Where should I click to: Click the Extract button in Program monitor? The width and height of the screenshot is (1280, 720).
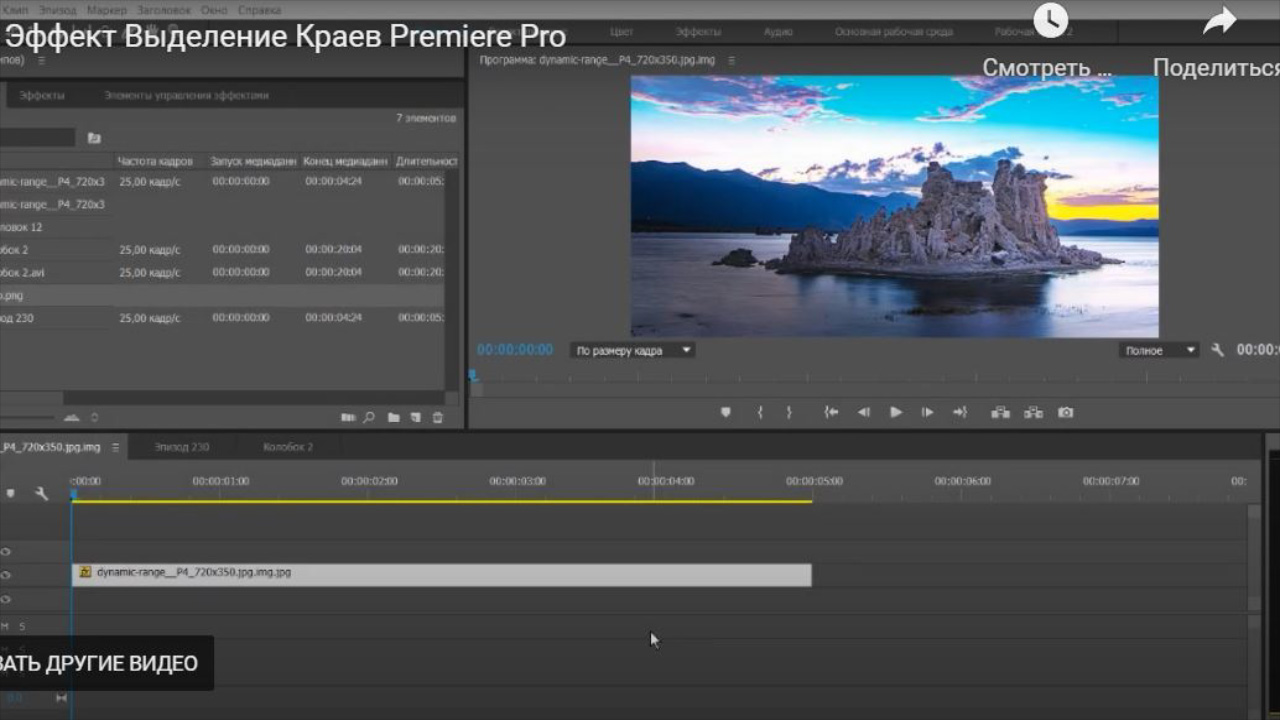[x=1033, y=412]
